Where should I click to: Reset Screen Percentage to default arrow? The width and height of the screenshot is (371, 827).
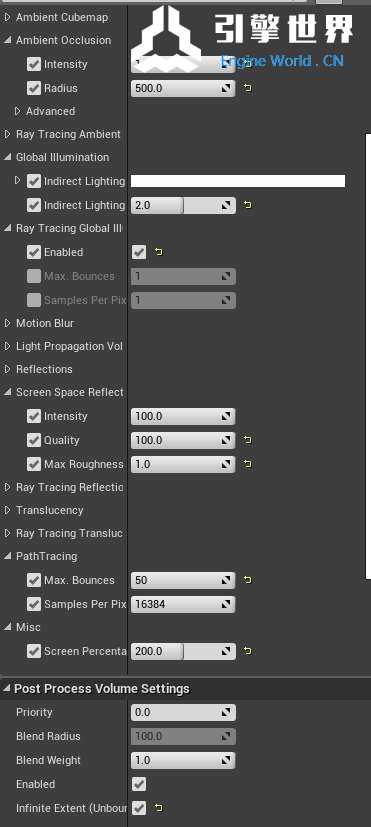click(248, 651)
